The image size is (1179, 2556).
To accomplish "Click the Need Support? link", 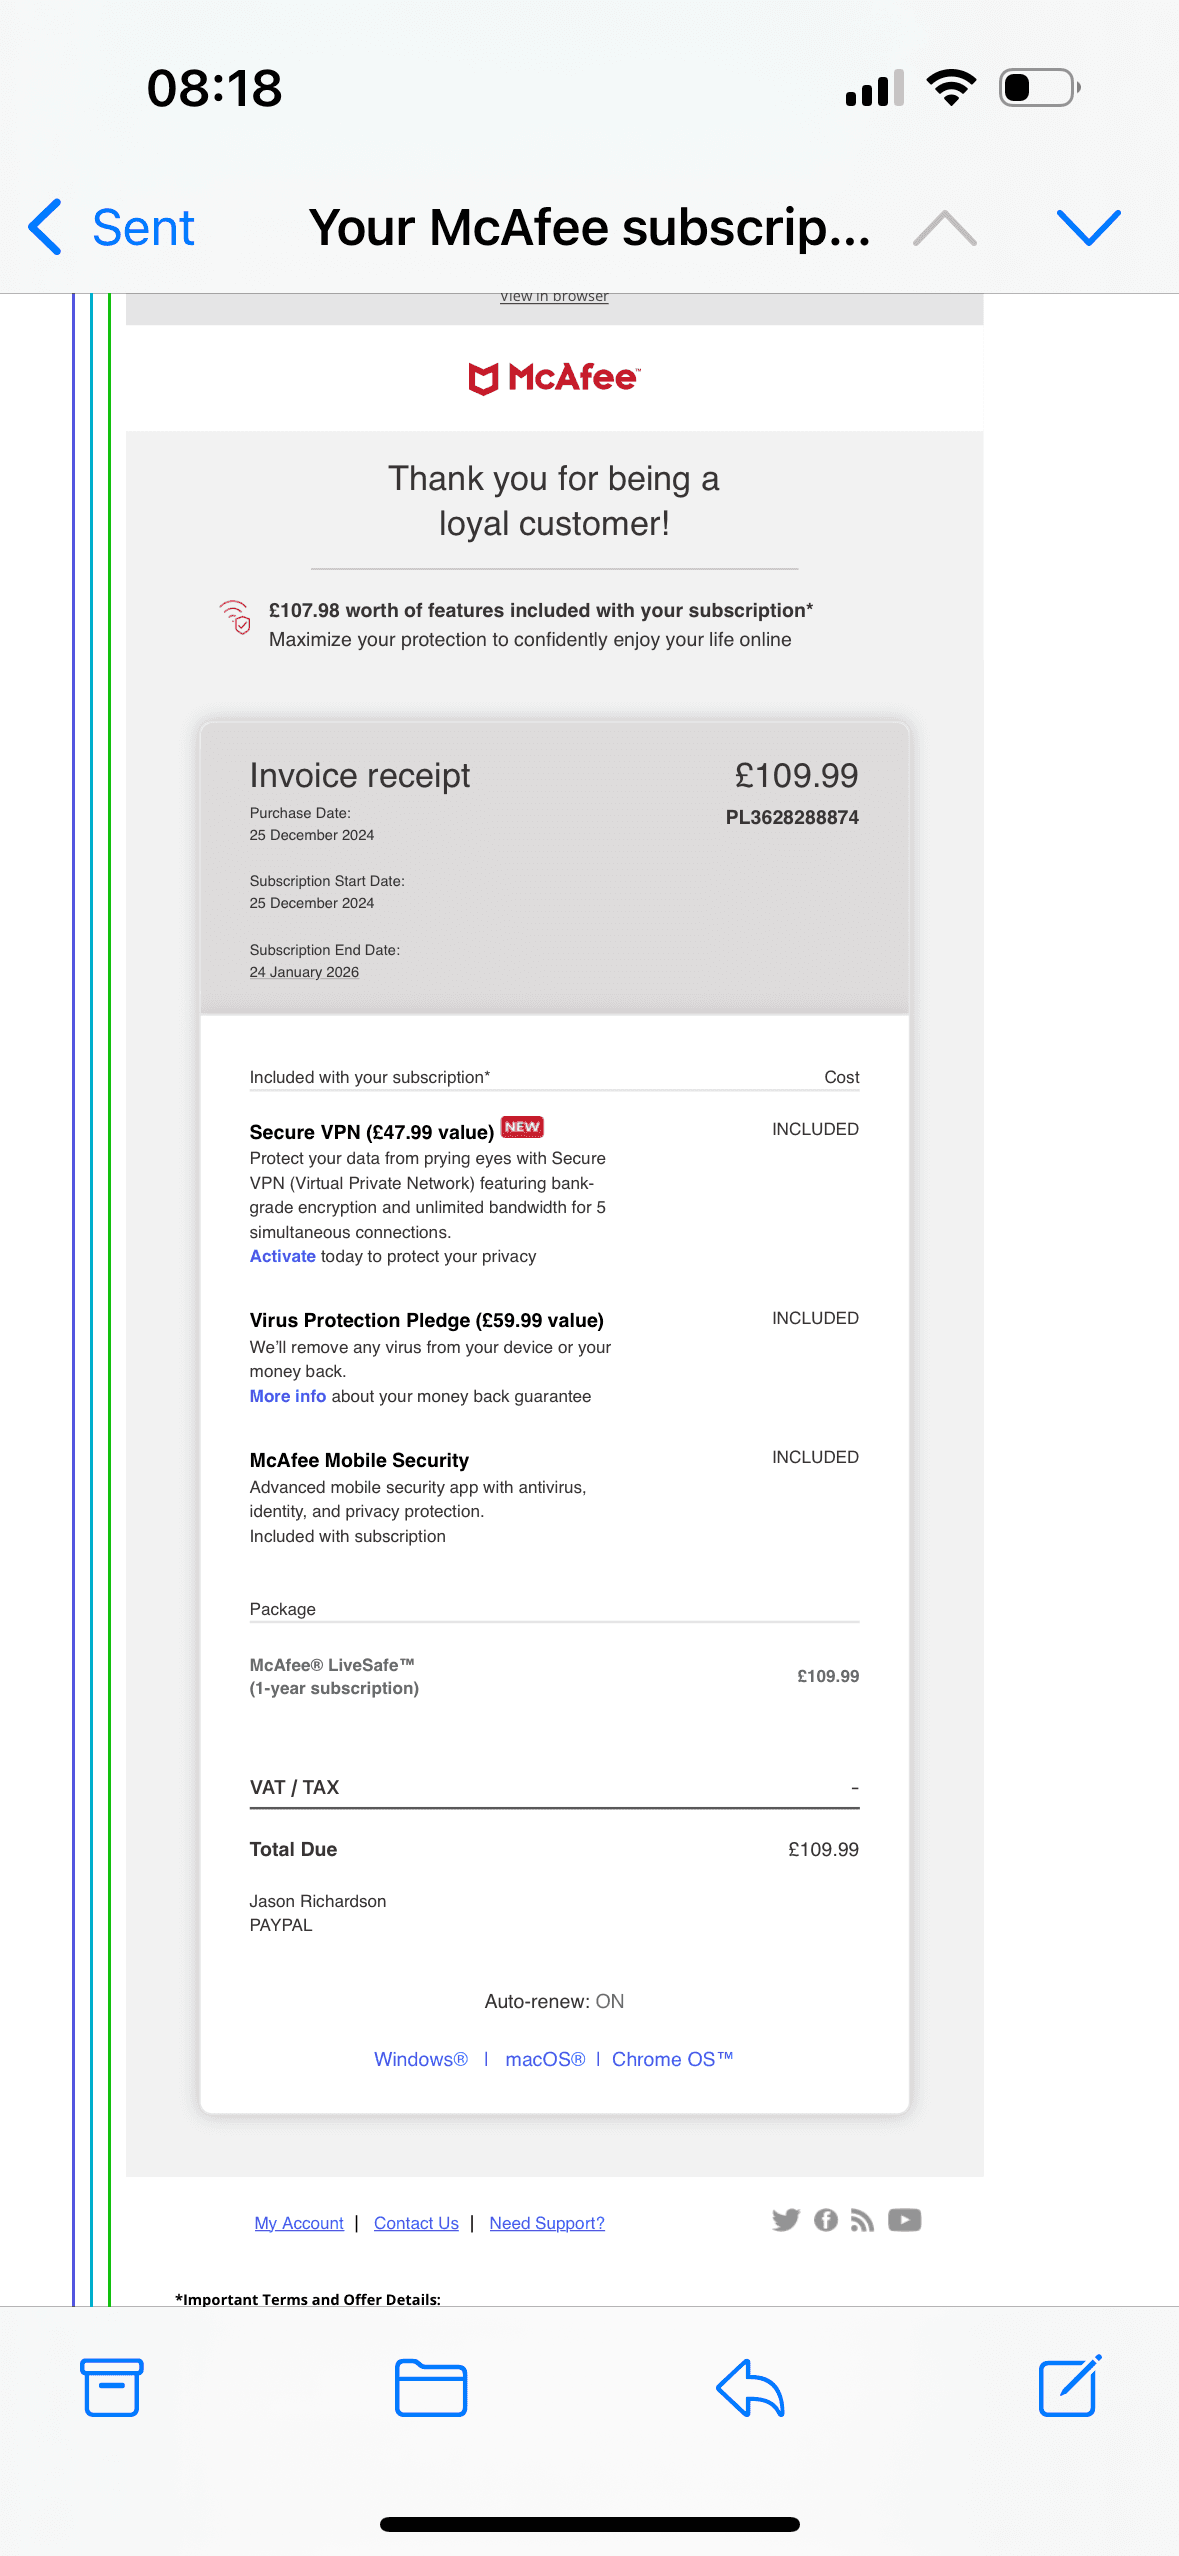I will [546, 2223].
